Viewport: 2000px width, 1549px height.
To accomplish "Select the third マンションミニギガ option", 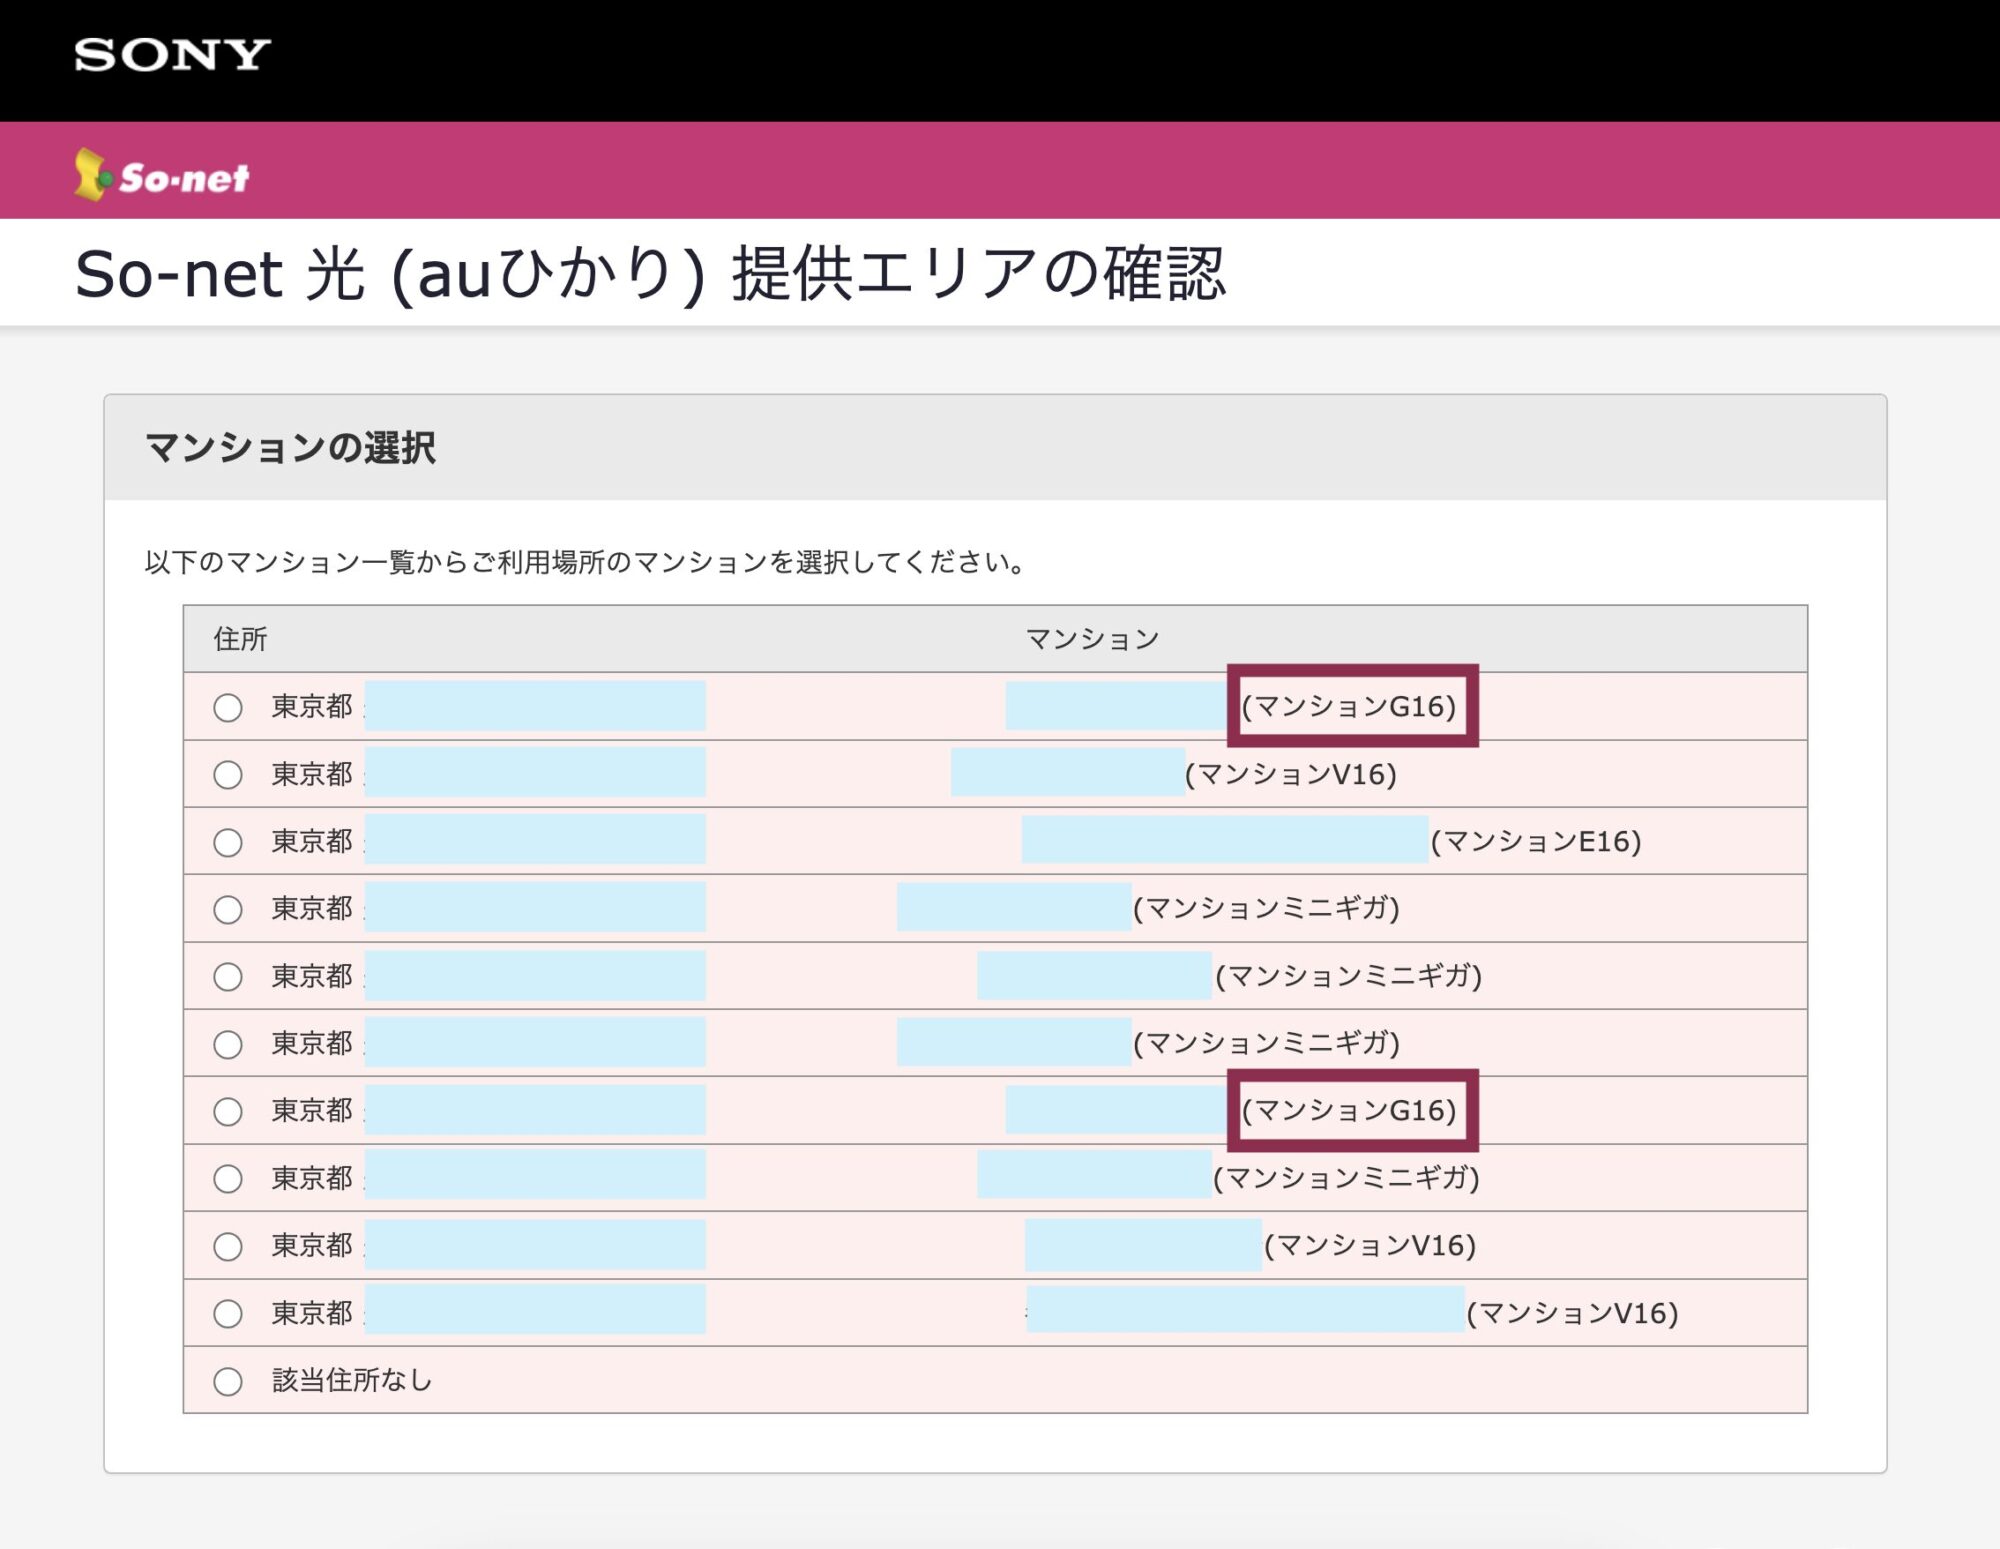I will click(228, 1042).
